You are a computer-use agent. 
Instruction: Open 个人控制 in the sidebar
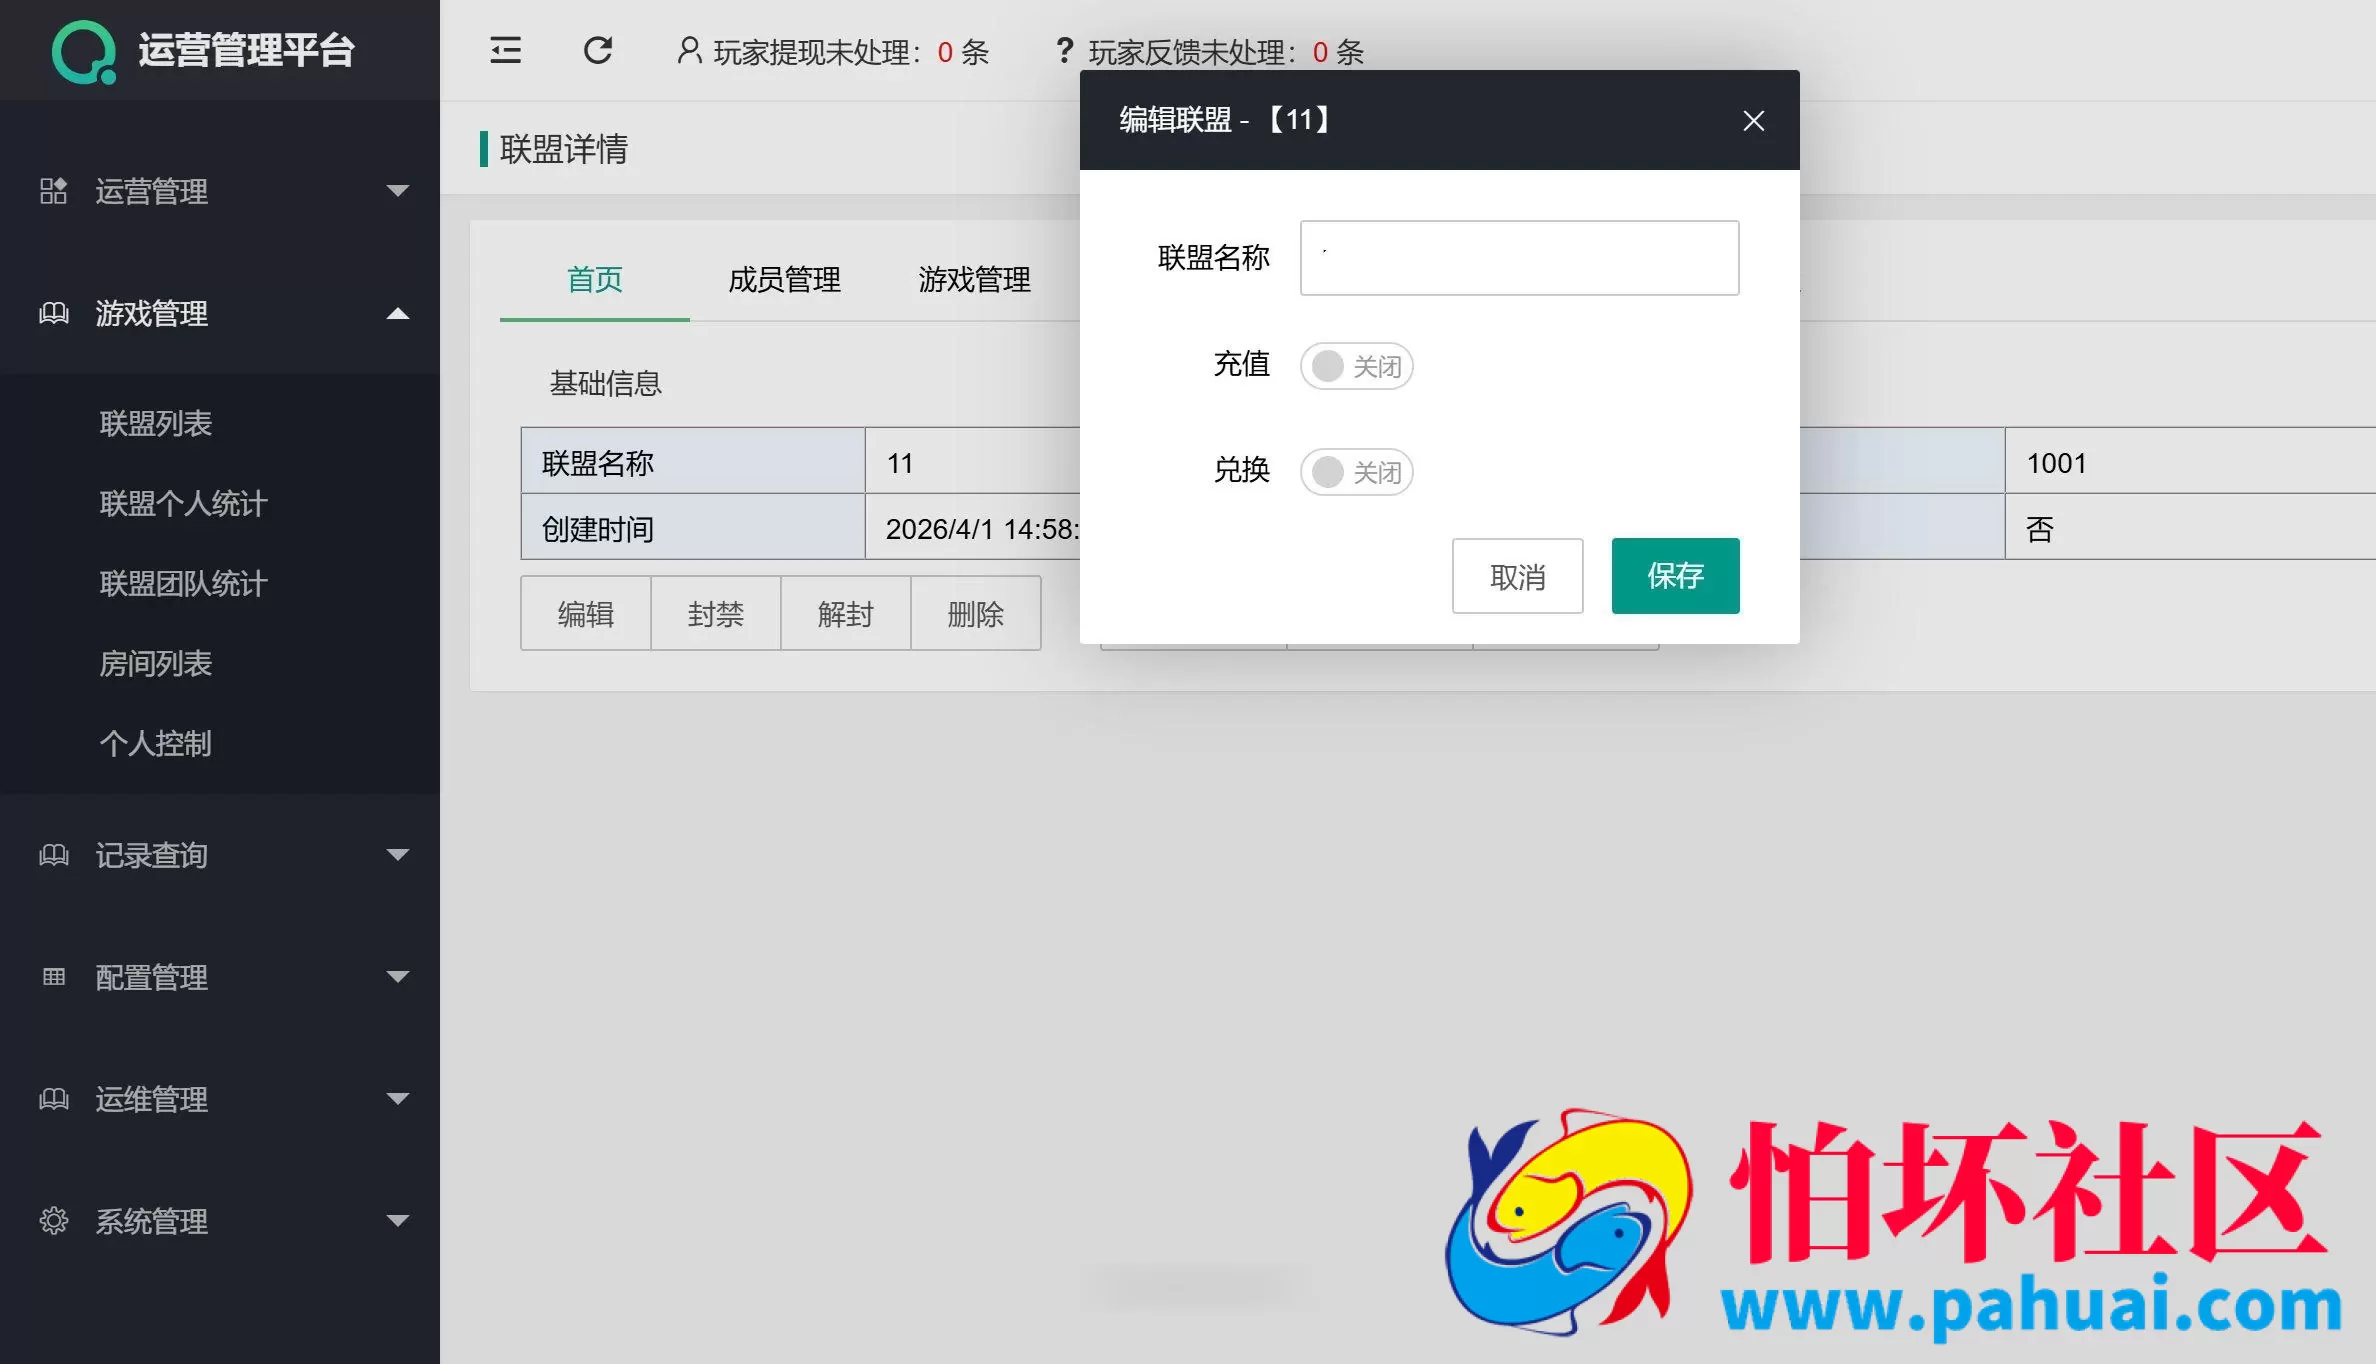pos(156,743)
